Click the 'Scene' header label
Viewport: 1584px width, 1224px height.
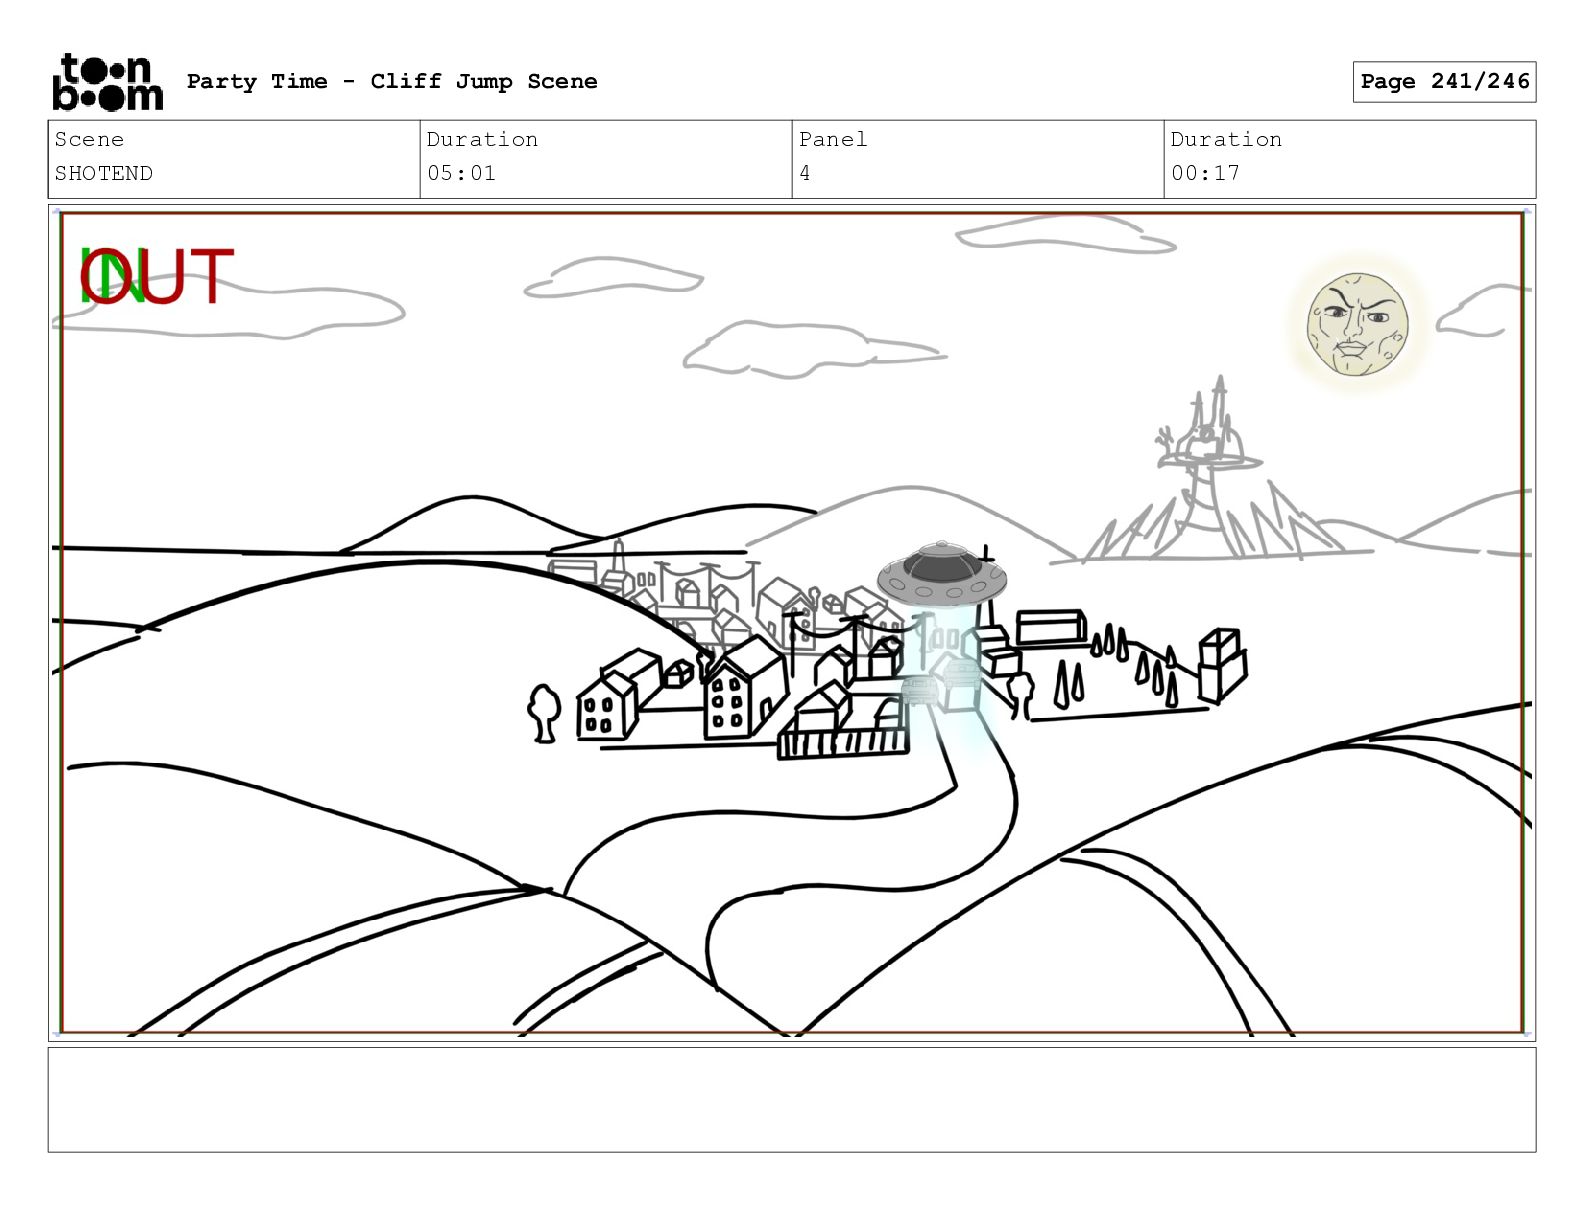tap(89, 139)
